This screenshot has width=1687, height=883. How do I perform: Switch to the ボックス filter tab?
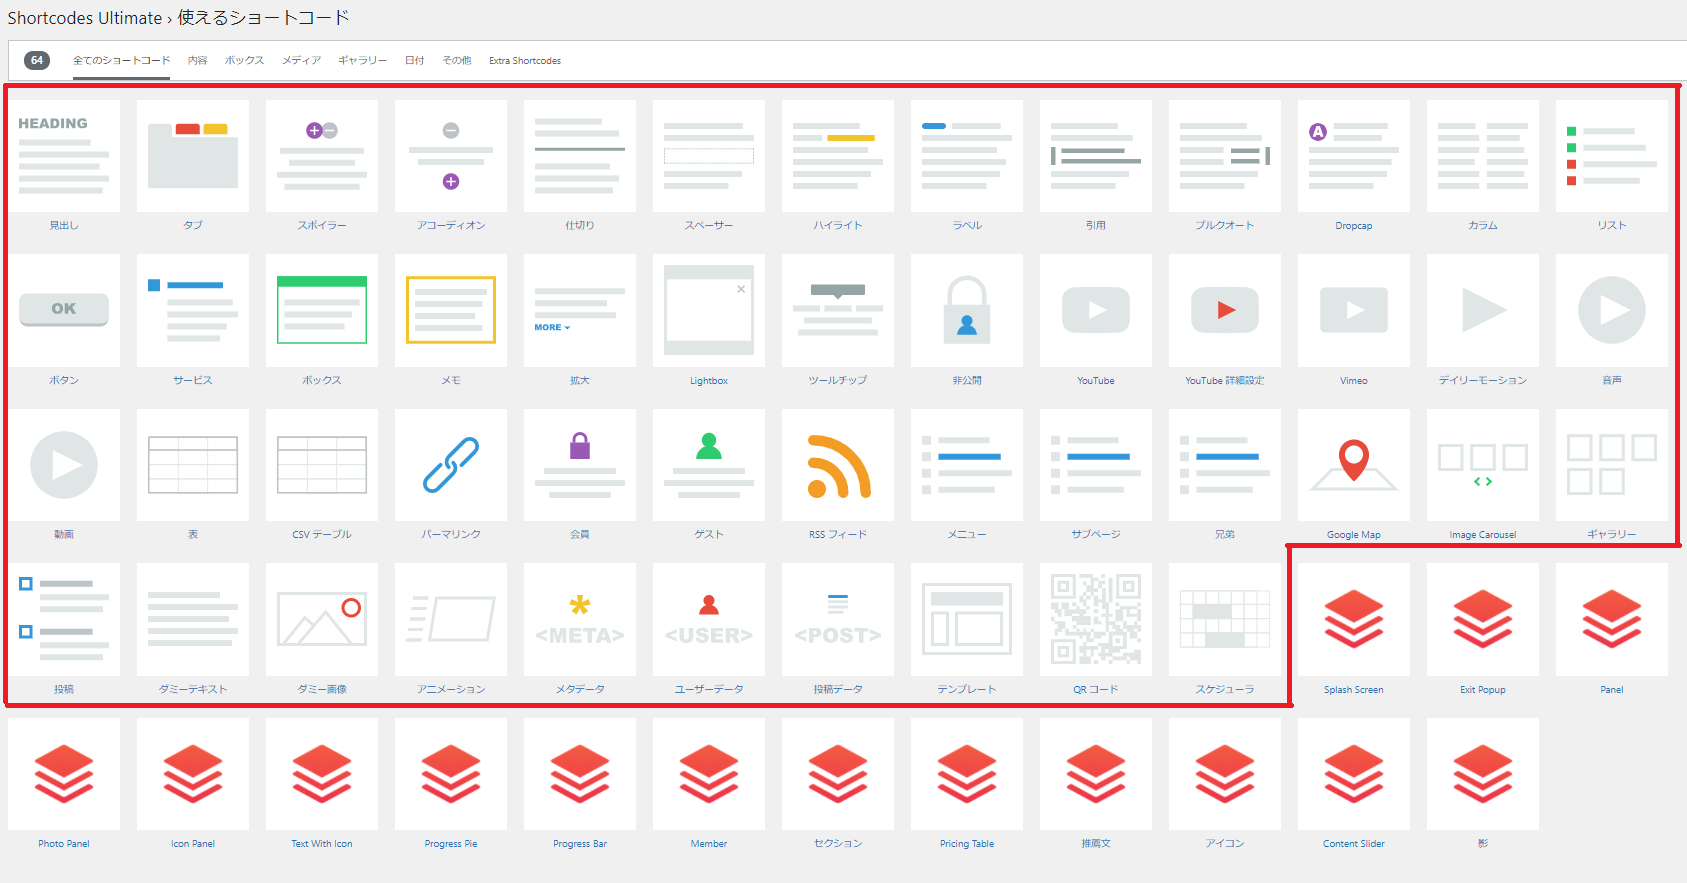tap(245, 61)
